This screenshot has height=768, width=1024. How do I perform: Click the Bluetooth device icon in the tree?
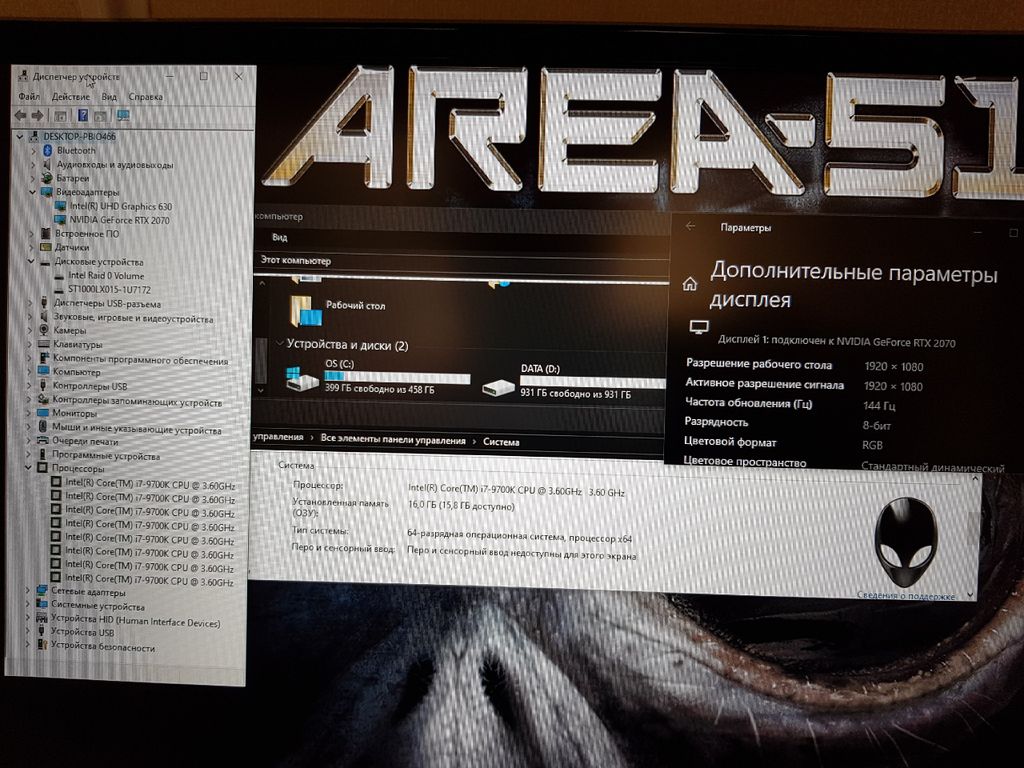coord(46,150)
